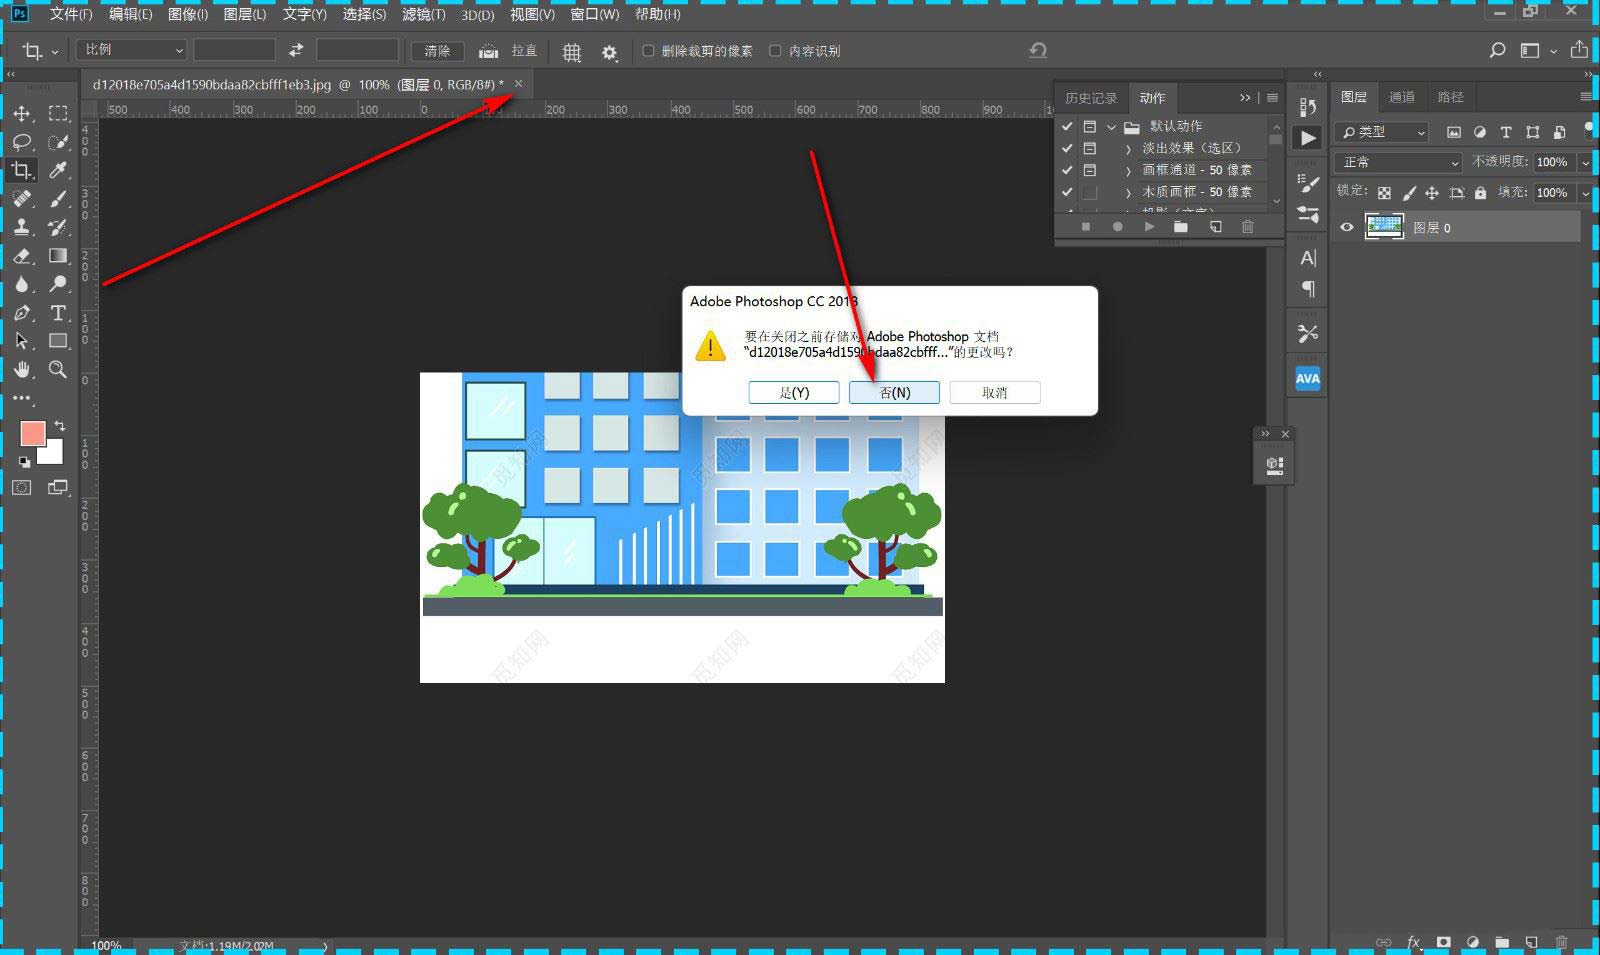Select the Lasso tool
The image size is (1600, 955).
pos(22,142)
